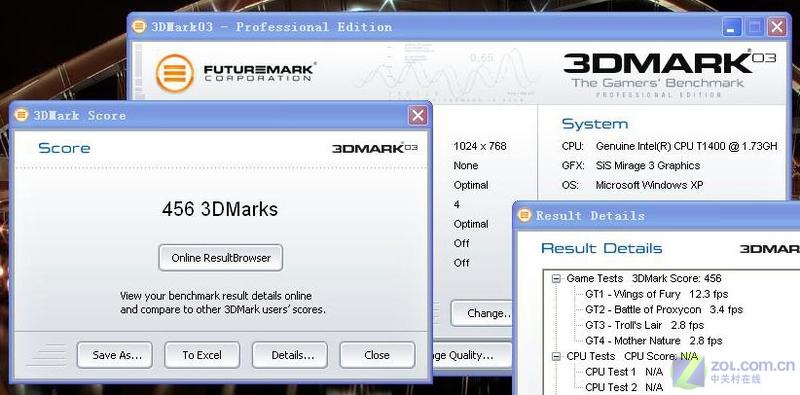Collapse the Game Tests tree node
This screenshot has width=800, height=395.
(556, 279)
